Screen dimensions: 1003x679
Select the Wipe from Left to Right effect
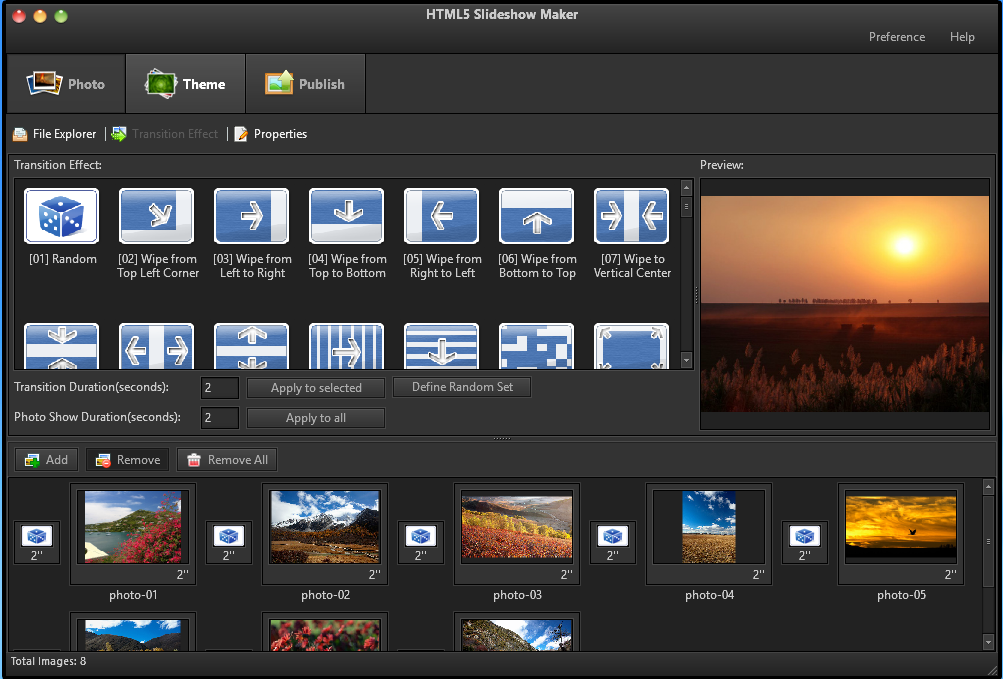click(x=251, y=216)
